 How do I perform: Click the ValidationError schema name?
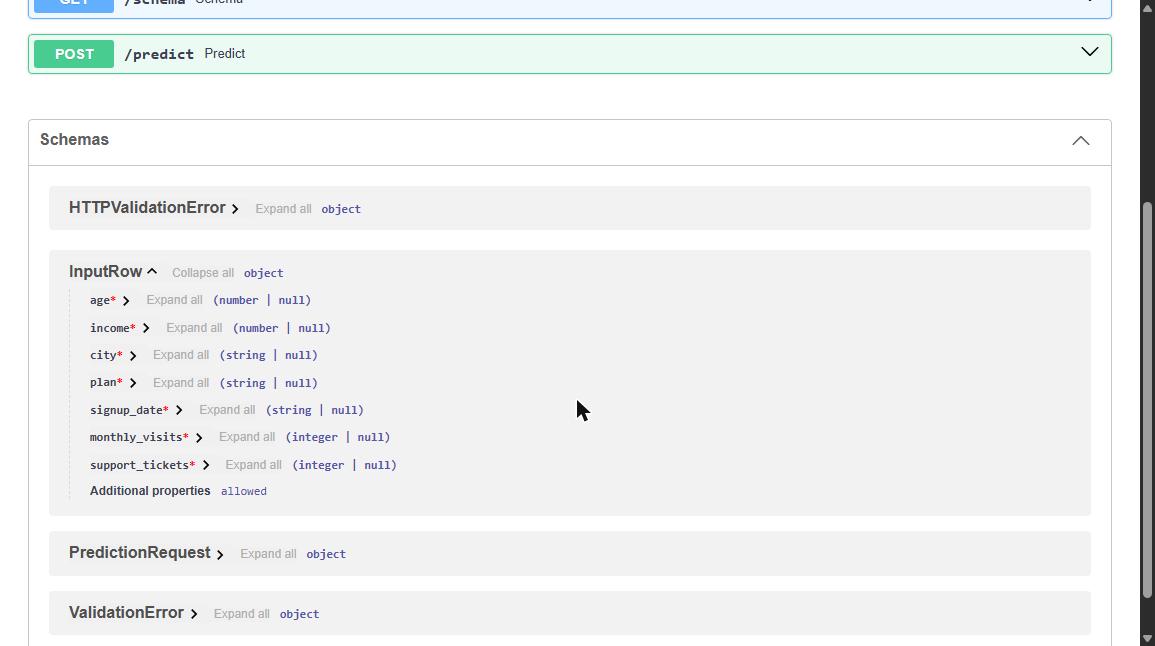126,612
